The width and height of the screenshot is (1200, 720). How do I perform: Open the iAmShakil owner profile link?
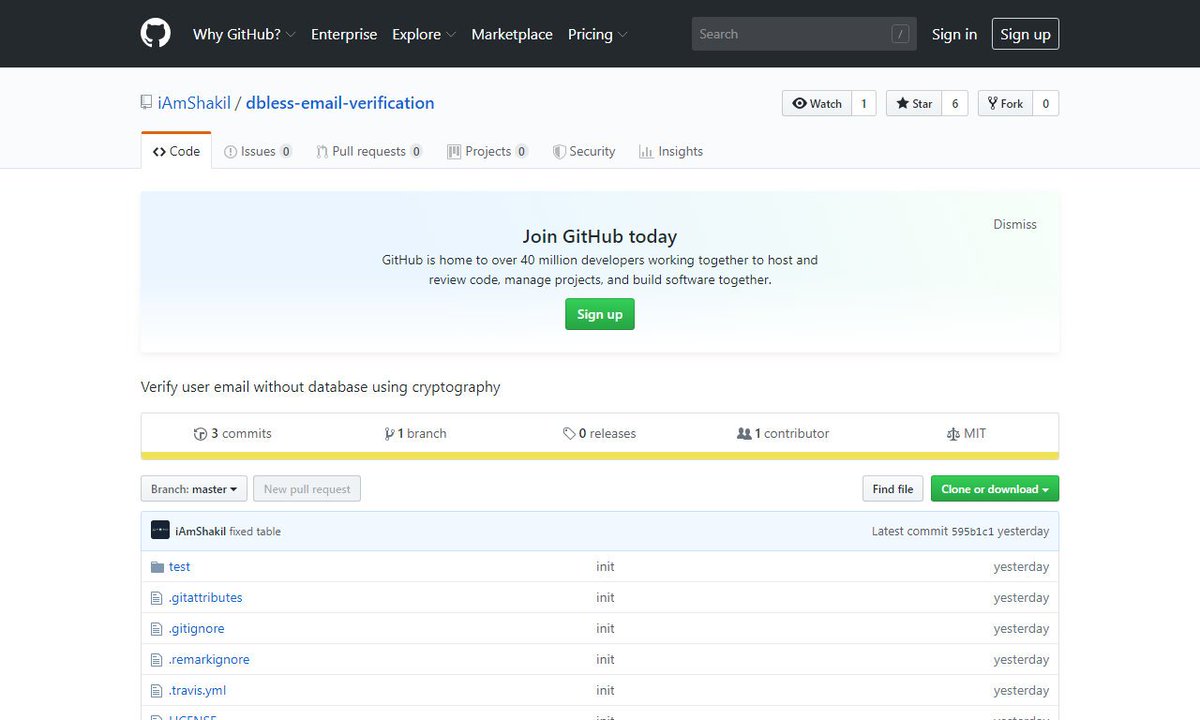click(194, 103)
